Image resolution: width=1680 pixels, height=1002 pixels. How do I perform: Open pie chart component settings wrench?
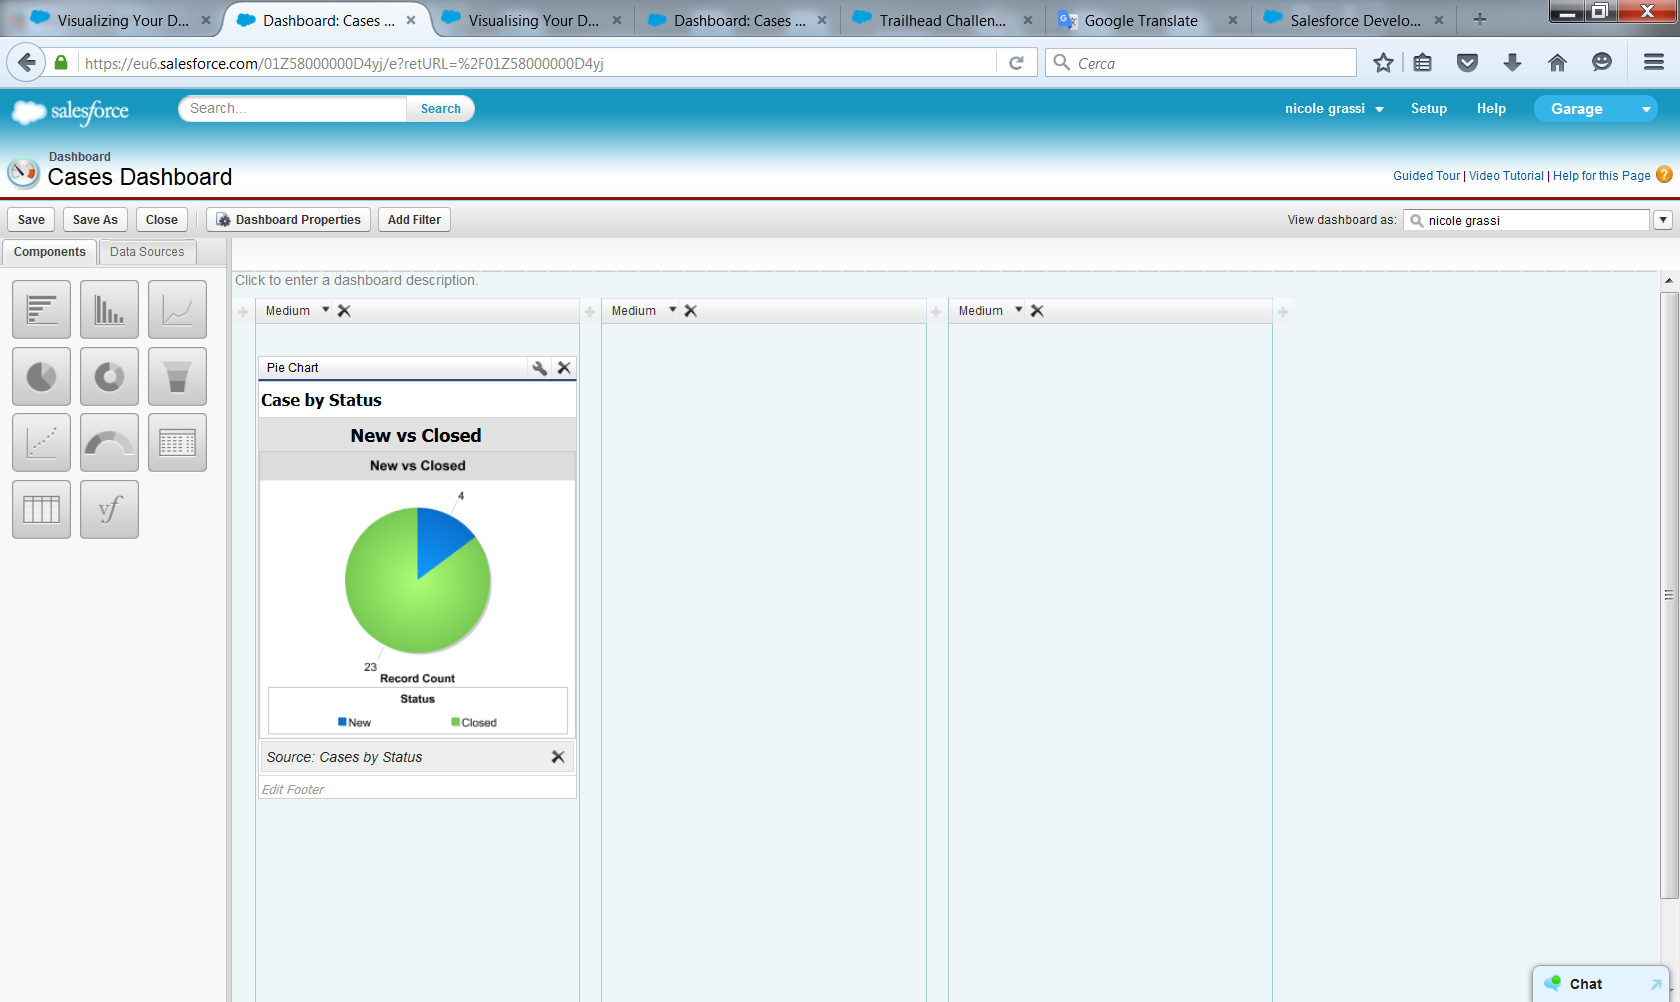(x=539, y=368)
